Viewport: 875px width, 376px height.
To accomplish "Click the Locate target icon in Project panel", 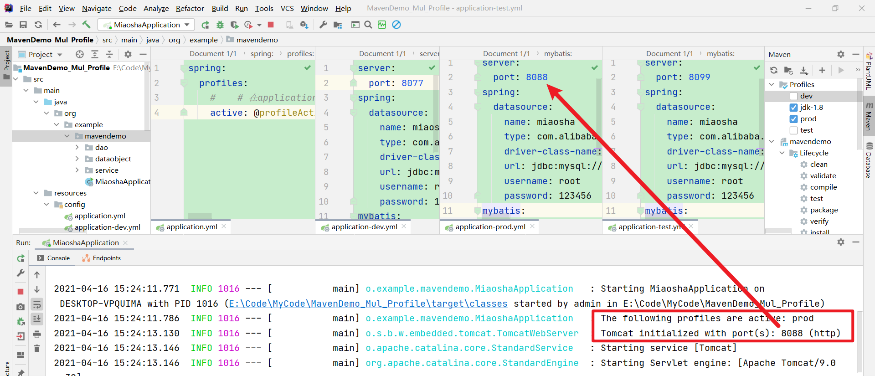I will (x=79, y=54).
